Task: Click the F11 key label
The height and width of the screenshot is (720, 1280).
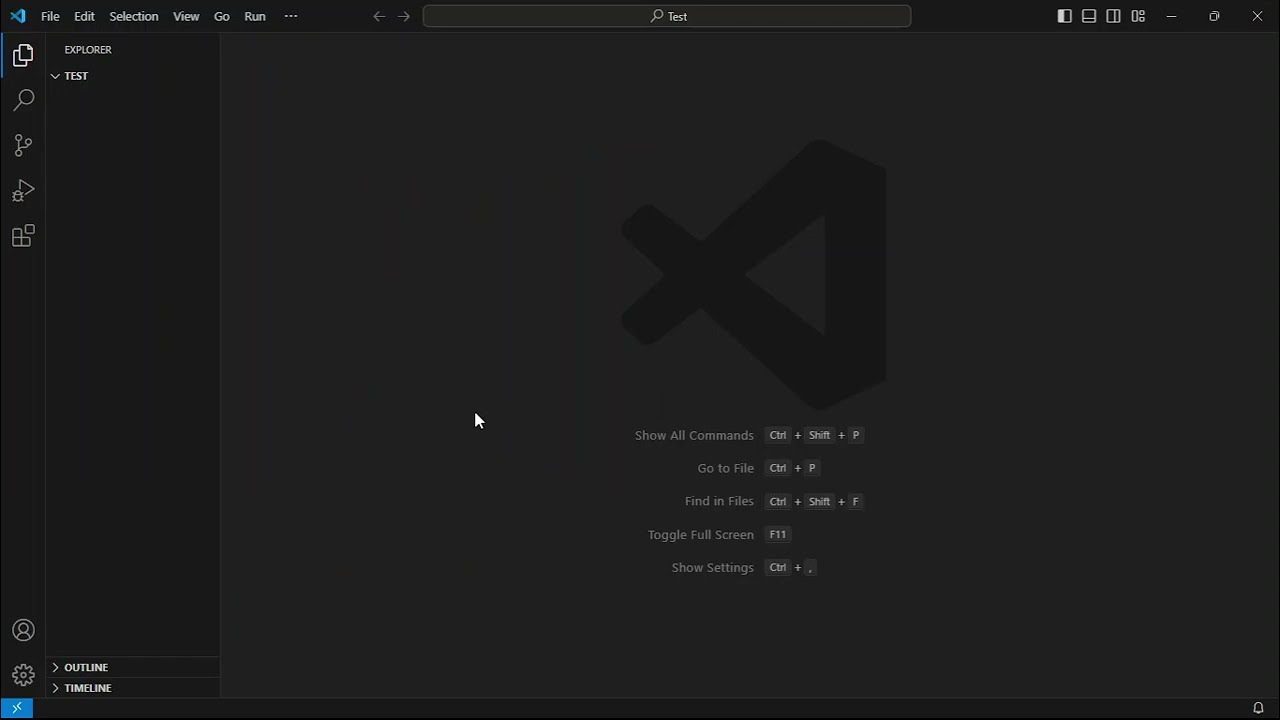Action: [778, 535]
